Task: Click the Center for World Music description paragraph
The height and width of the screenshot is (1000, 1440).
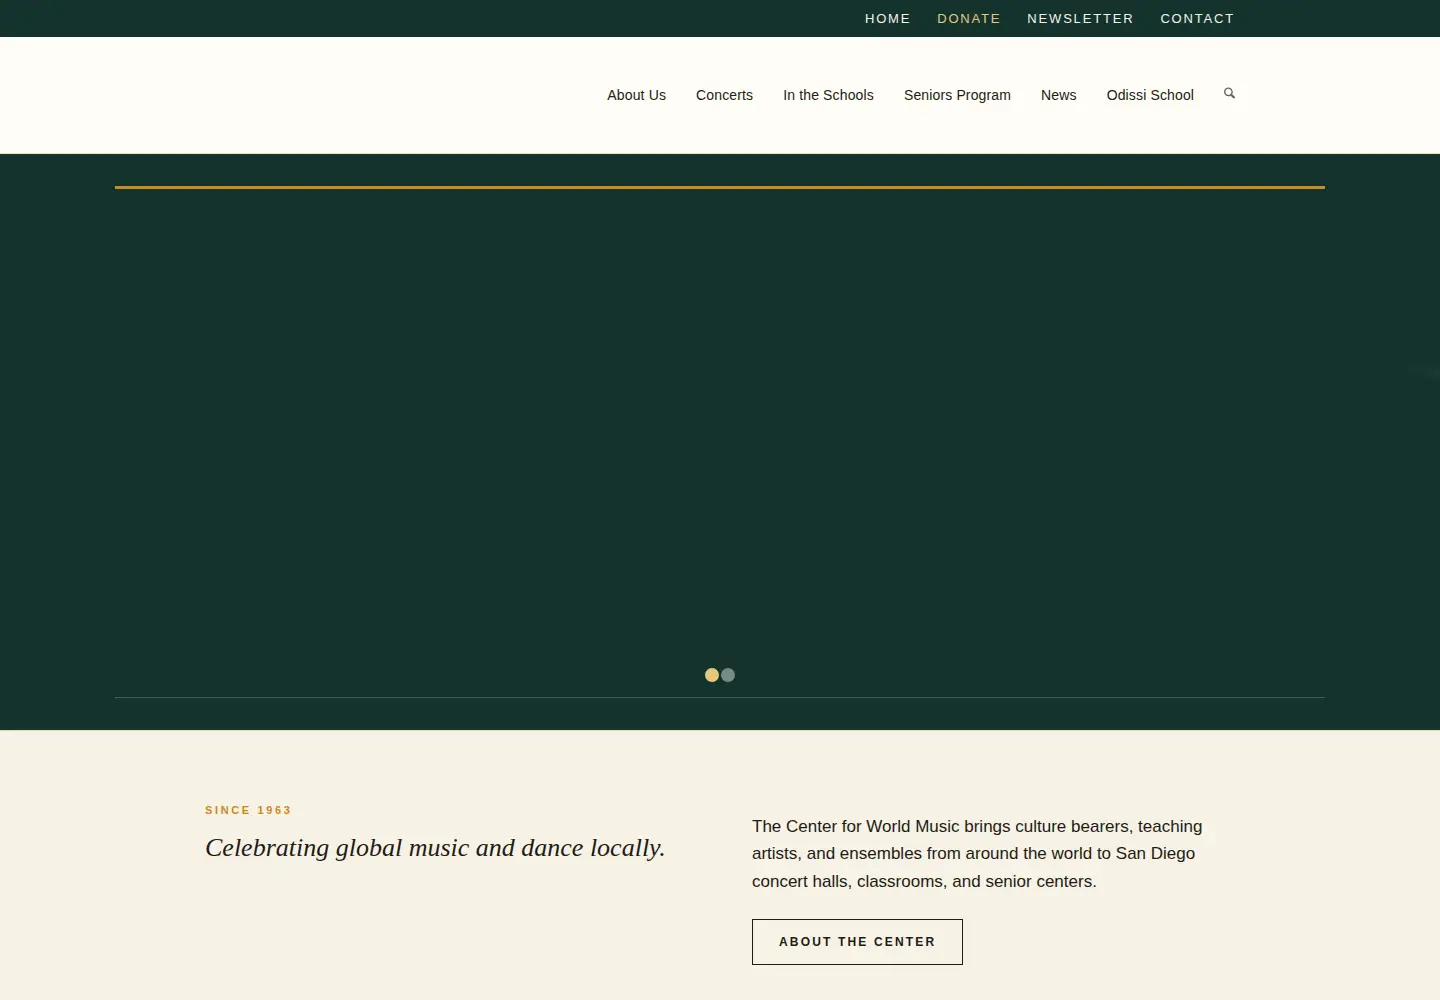Action: [977, 854]
